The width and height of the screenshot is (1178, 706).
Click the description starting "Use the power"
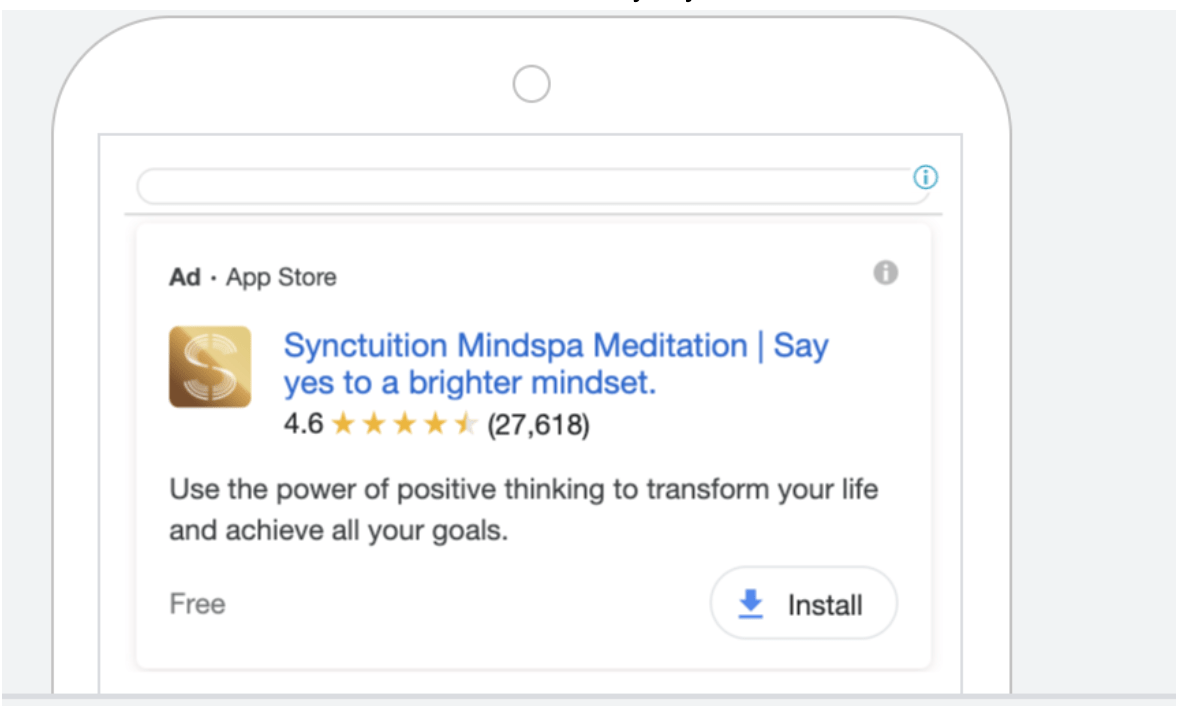pos(524,509)
